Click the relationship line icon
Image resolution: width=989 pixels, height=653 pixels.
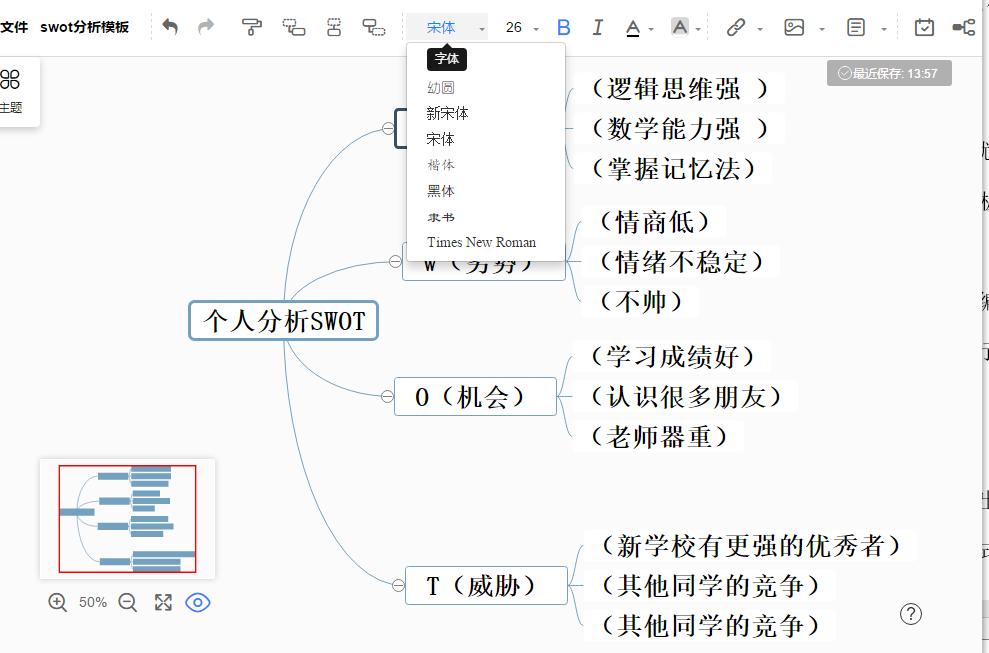963,27
